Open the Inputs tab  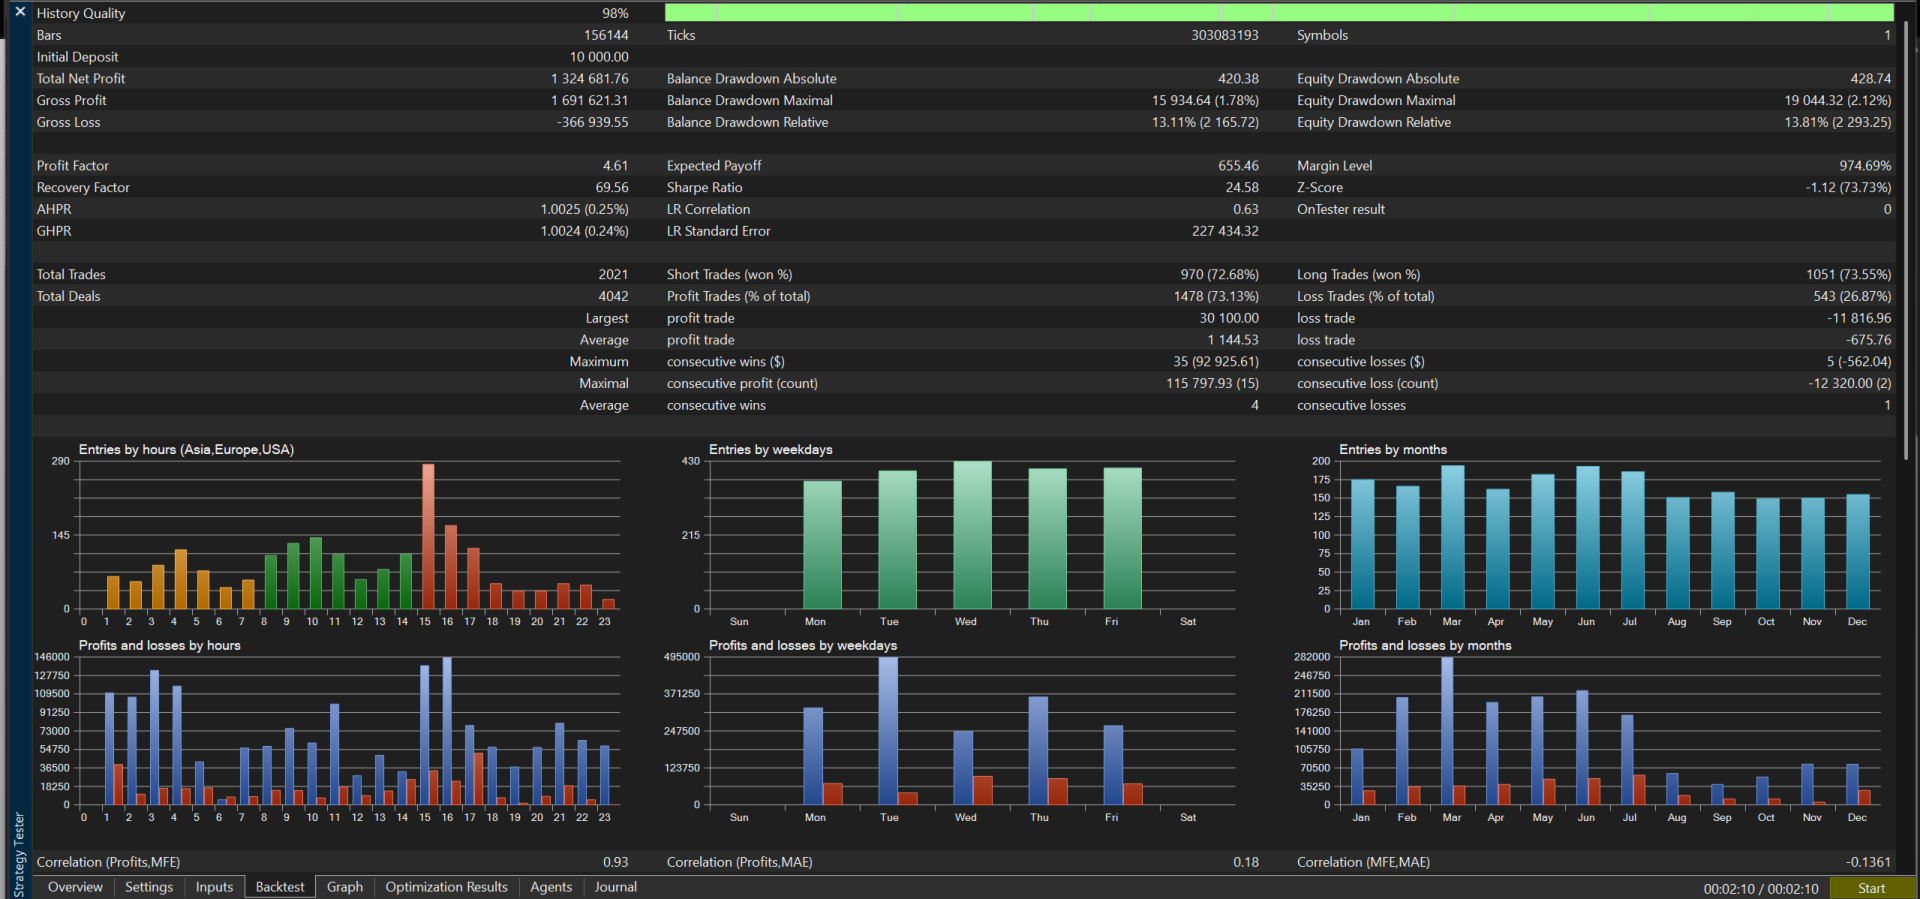tap(214, 887)
